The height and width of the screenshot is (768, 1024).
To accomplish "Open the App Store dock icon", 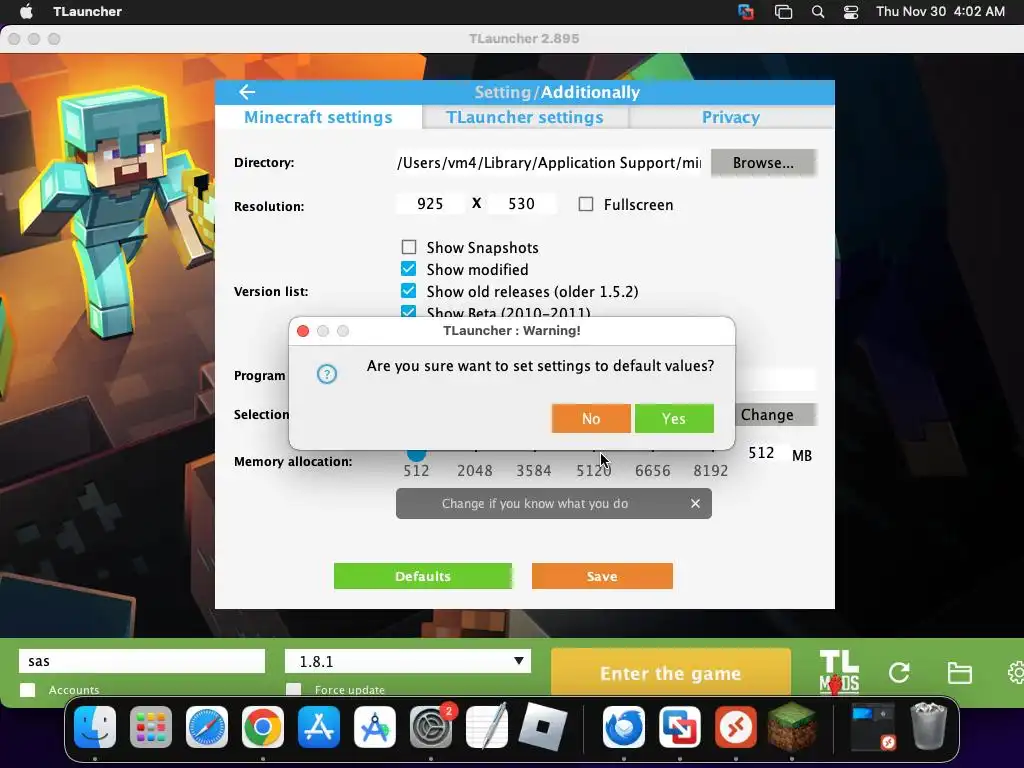I will [x=319, y=727].
